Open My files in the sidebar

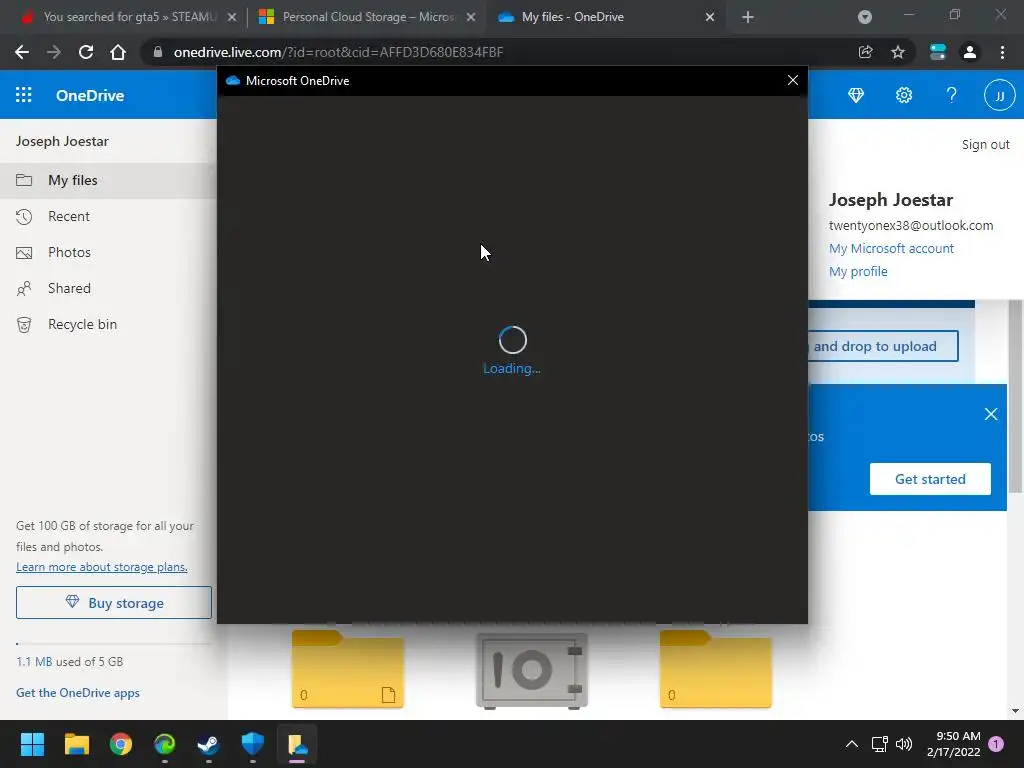point(108,180)
